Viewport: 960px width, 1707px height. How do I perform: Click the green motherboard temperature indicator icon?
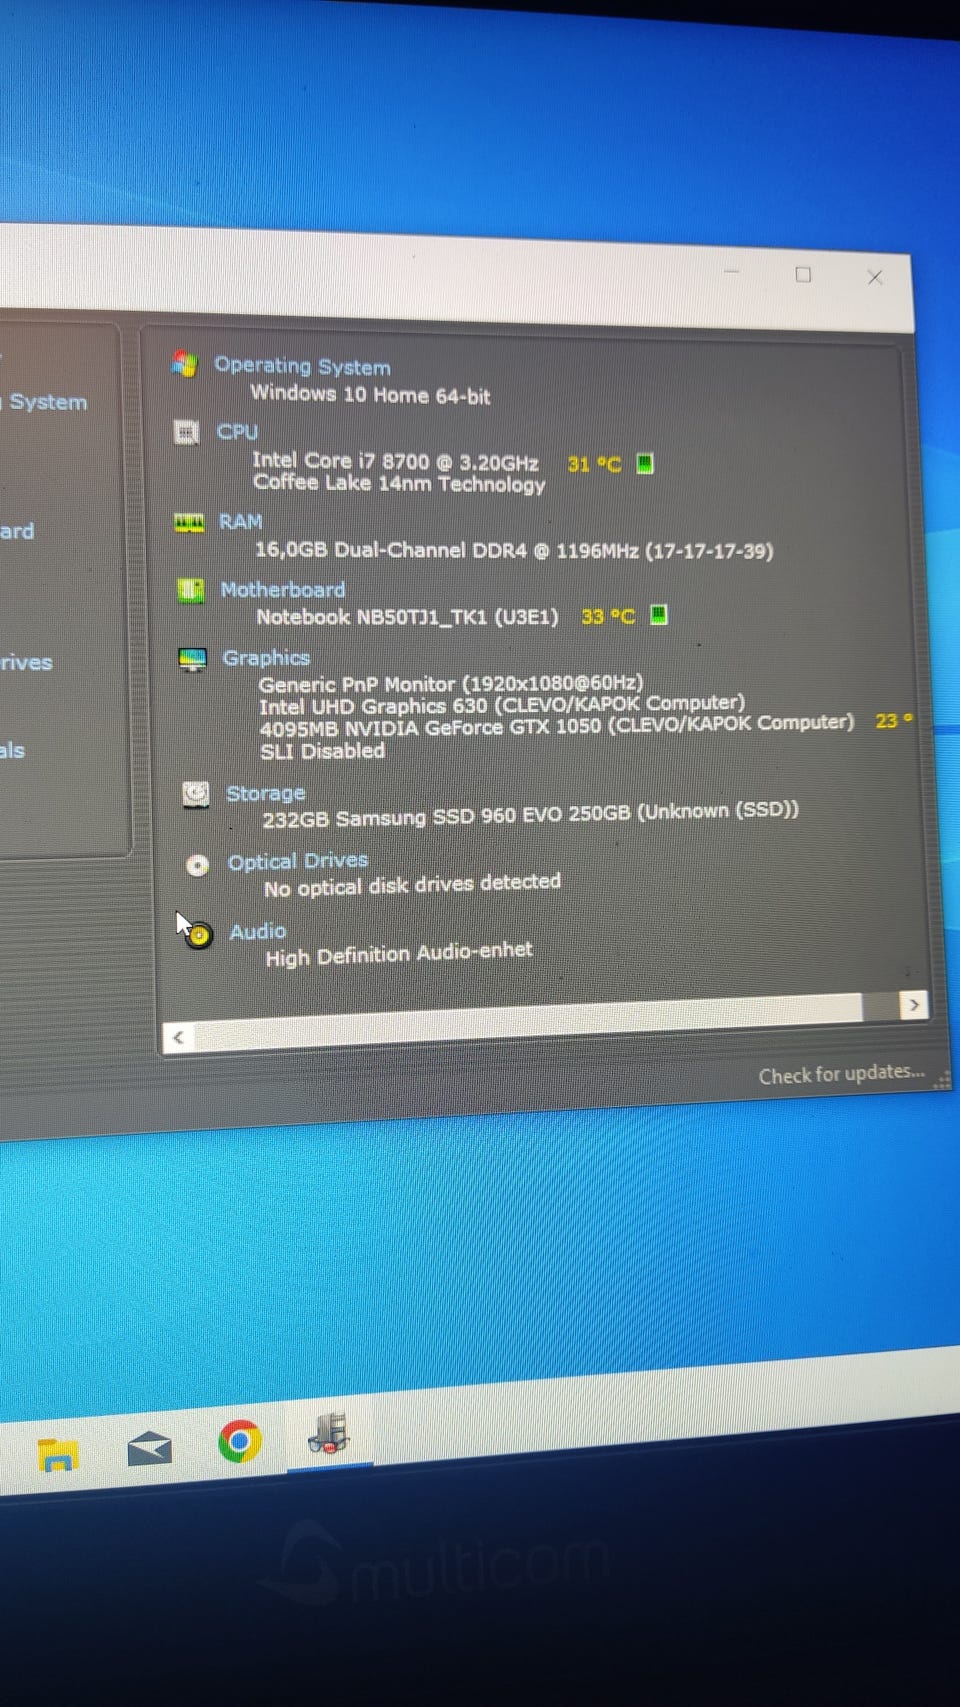tap(658, 614)
